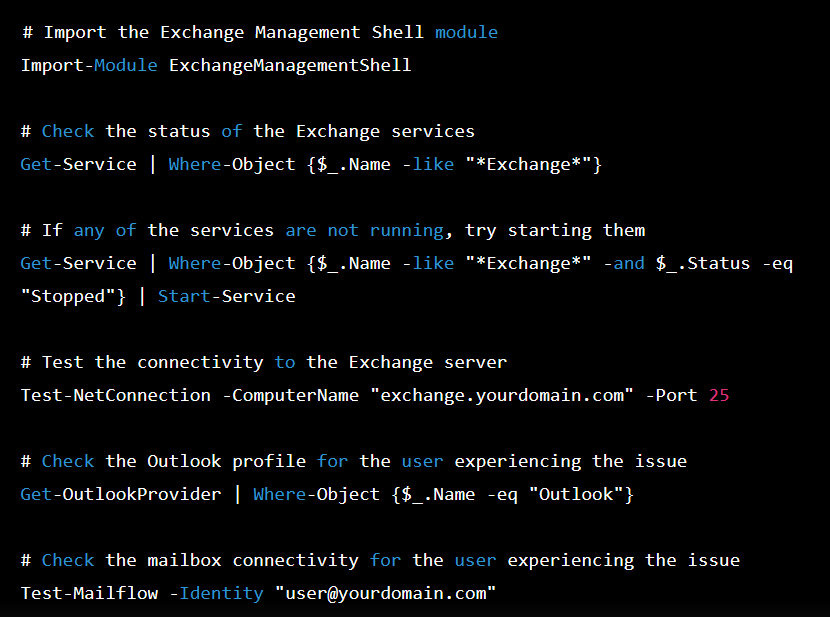Click the Start-Service cmdlet
This screenshot has width=830, height=617.
point(226,296)
